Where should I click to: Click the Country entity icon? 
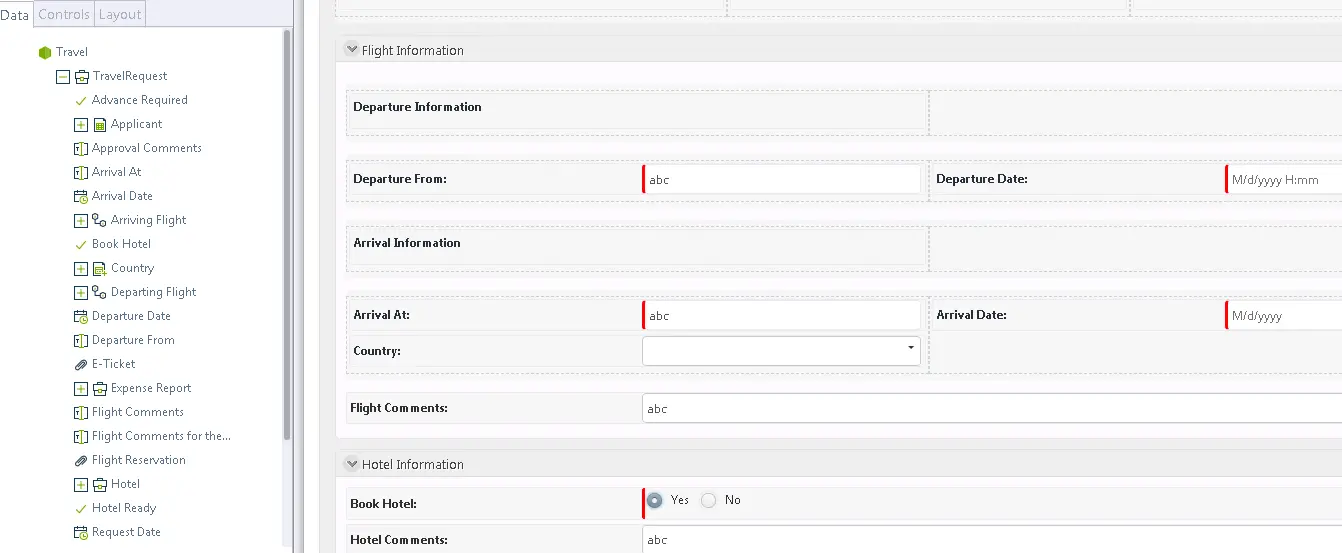(100, 268)
